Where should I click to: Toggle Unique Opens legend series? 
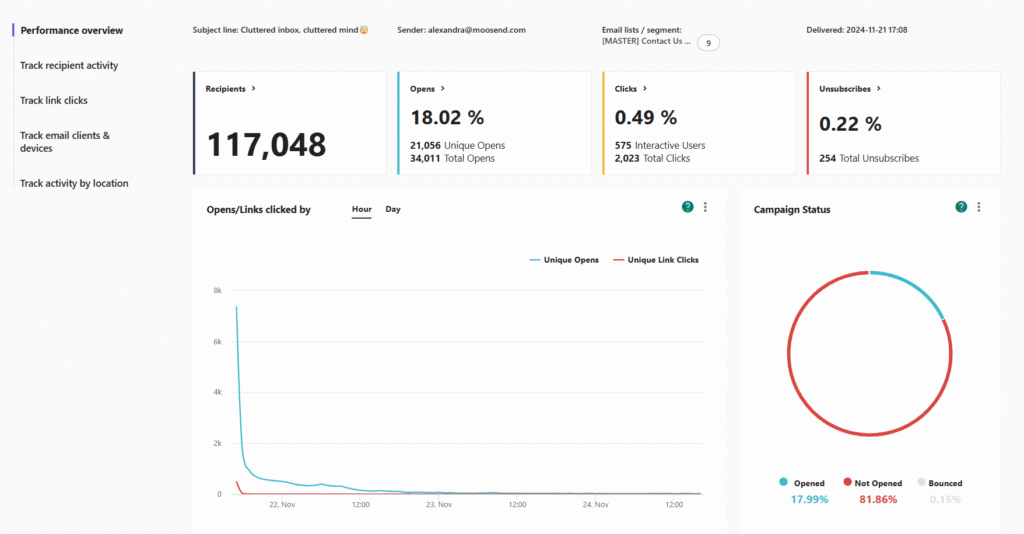(564, 260)
